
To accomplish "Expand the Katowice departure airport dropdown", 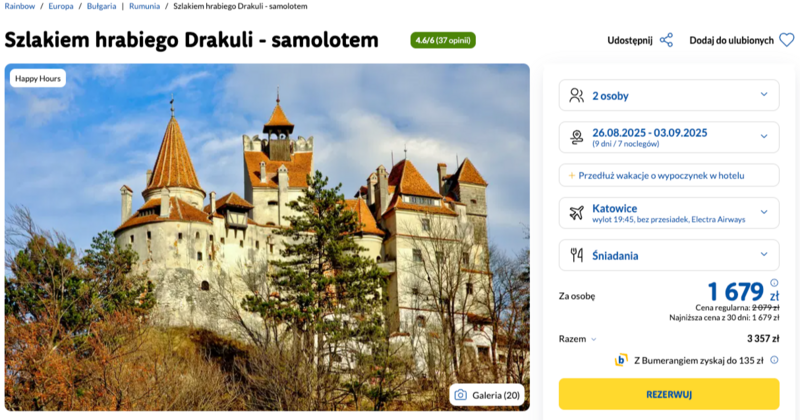I will 669,213.
